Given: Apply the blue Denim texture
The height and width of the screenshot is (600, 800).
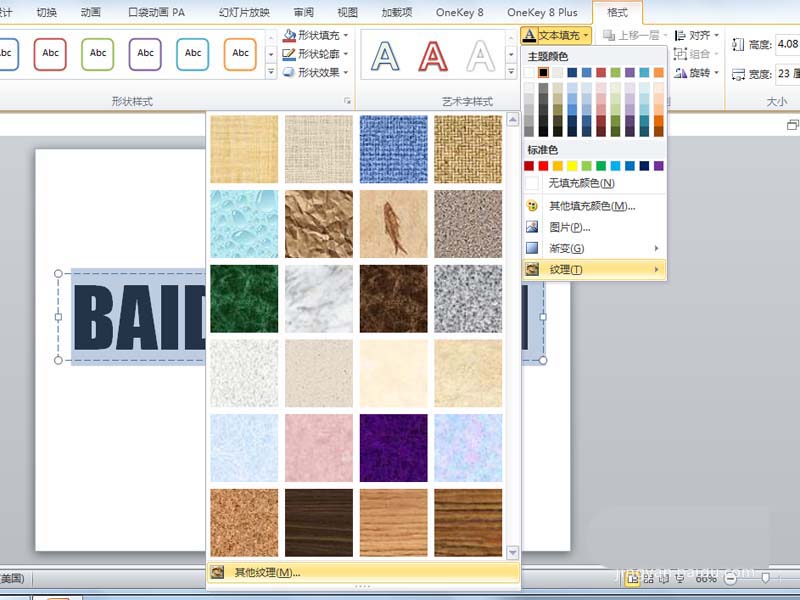Looking at the screenshot, I should coord(393,149).
